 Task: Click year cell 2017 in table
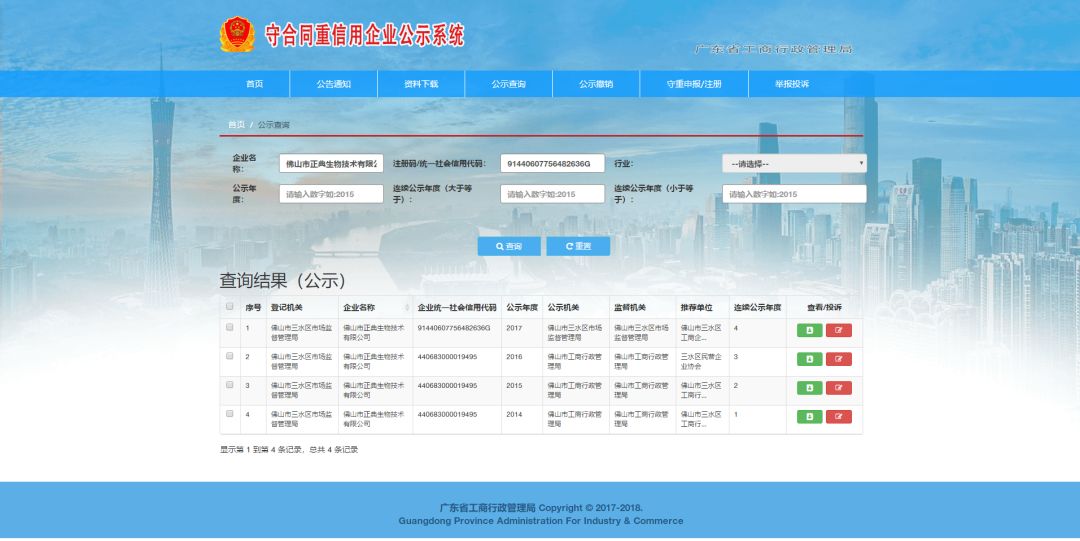tap(515, 328)
